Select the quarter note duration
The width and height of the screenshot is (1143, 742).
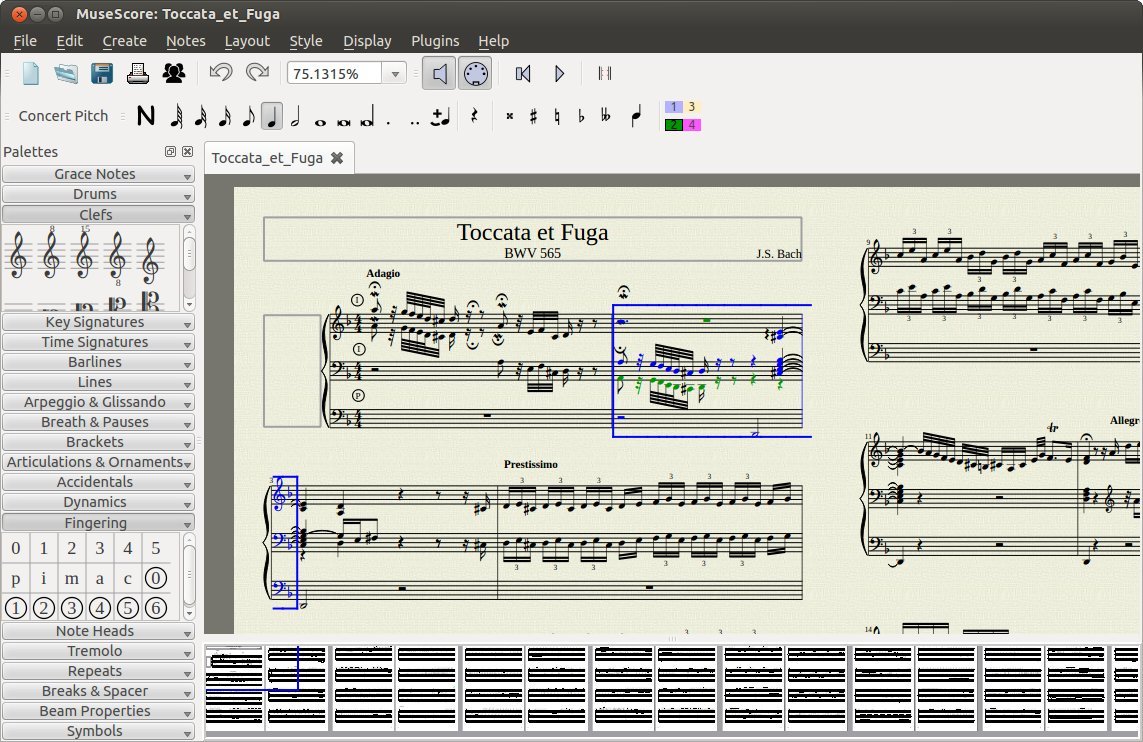[273, 116]
